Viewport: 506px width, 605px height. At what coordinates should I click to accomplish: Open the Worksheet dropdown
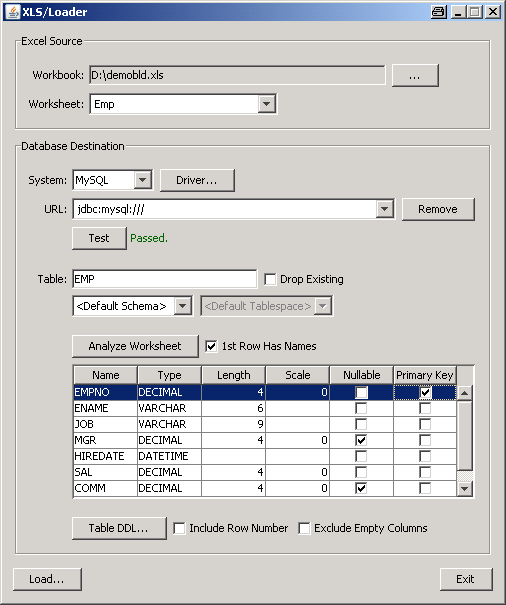coord(266,104)
